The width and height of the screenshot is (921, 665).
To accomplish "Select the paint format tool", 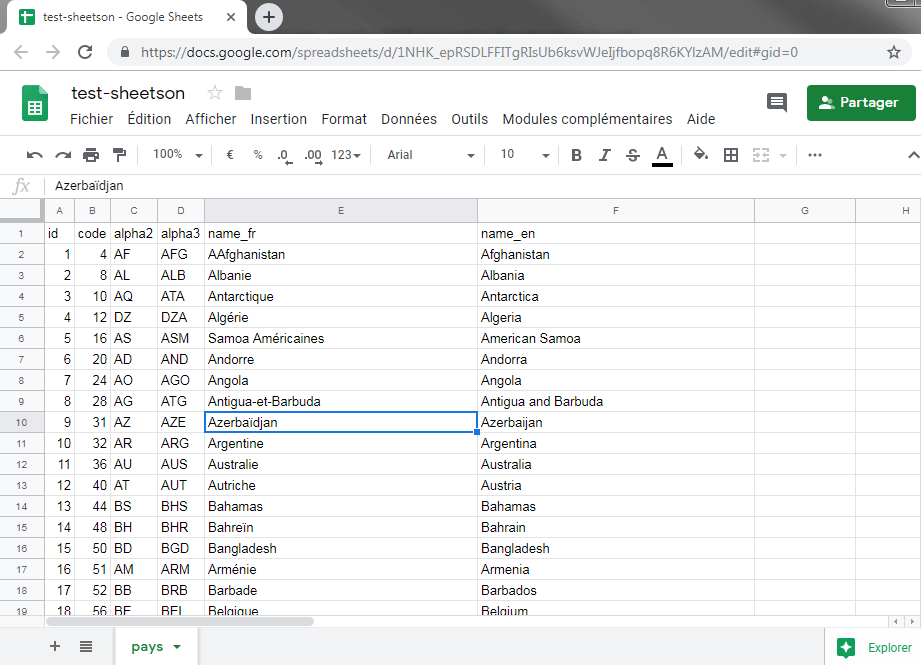I will [120, 155].
